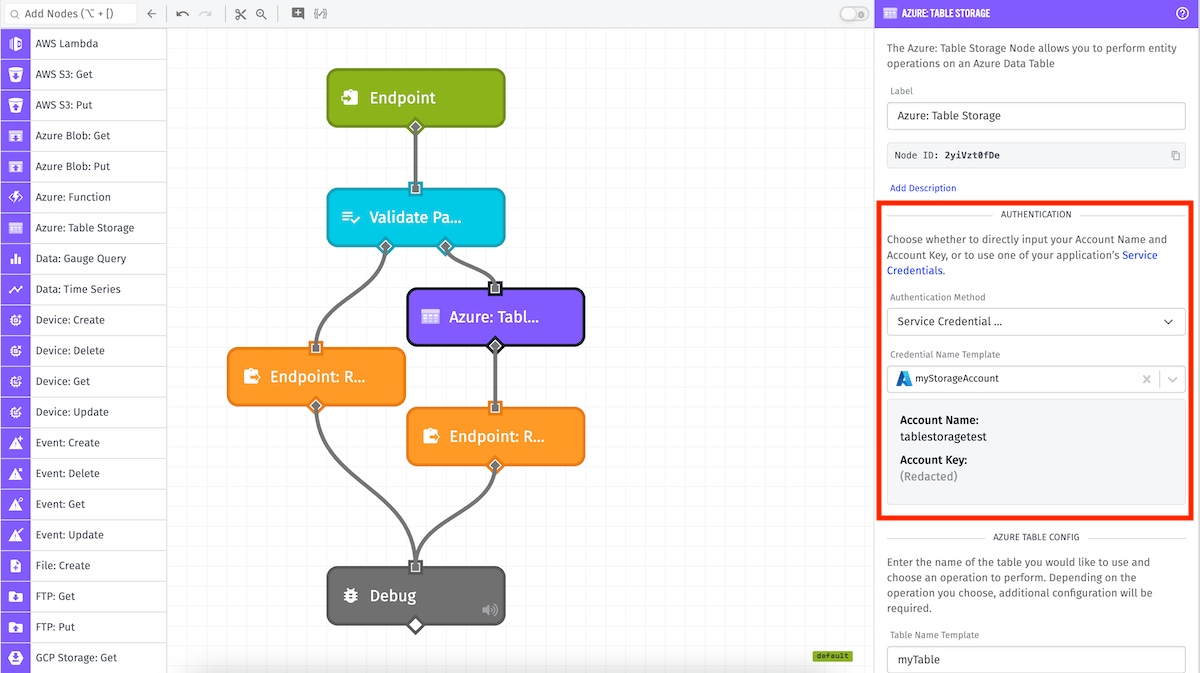This screenshot has height=673, width=1200.
Task: Add the Azure Blob: Put node
Action: coord(84,166)
